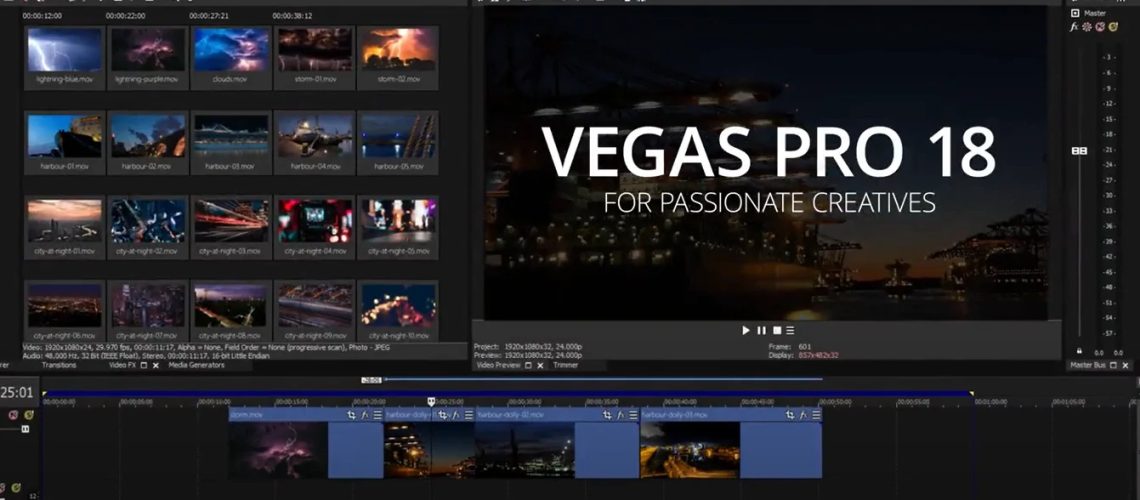Click the loop region end marker
This screenshot has height=500, width=1140.
pos(971,395)
